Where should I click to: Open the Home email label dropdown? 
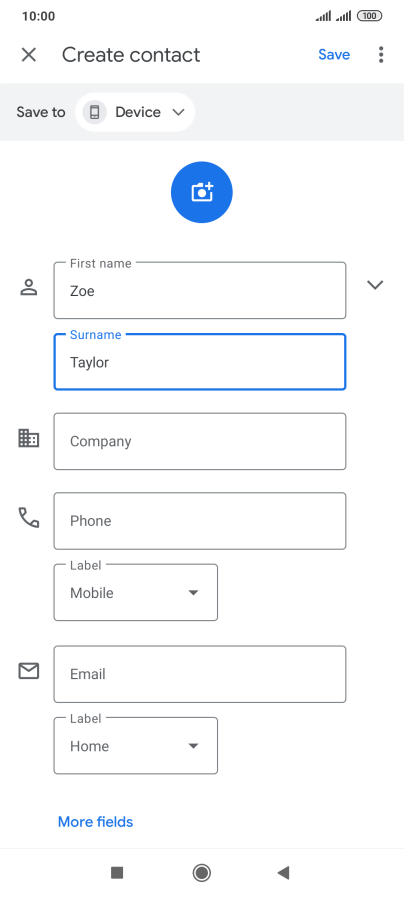(x=136, y=746)
